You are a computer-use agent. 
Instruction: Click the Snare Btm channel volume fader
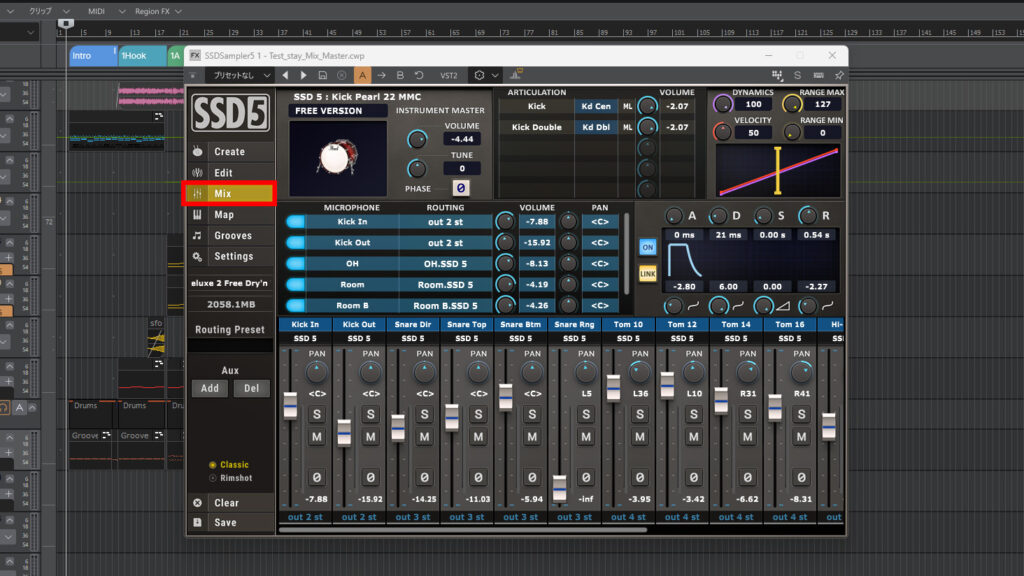point(505,395)
